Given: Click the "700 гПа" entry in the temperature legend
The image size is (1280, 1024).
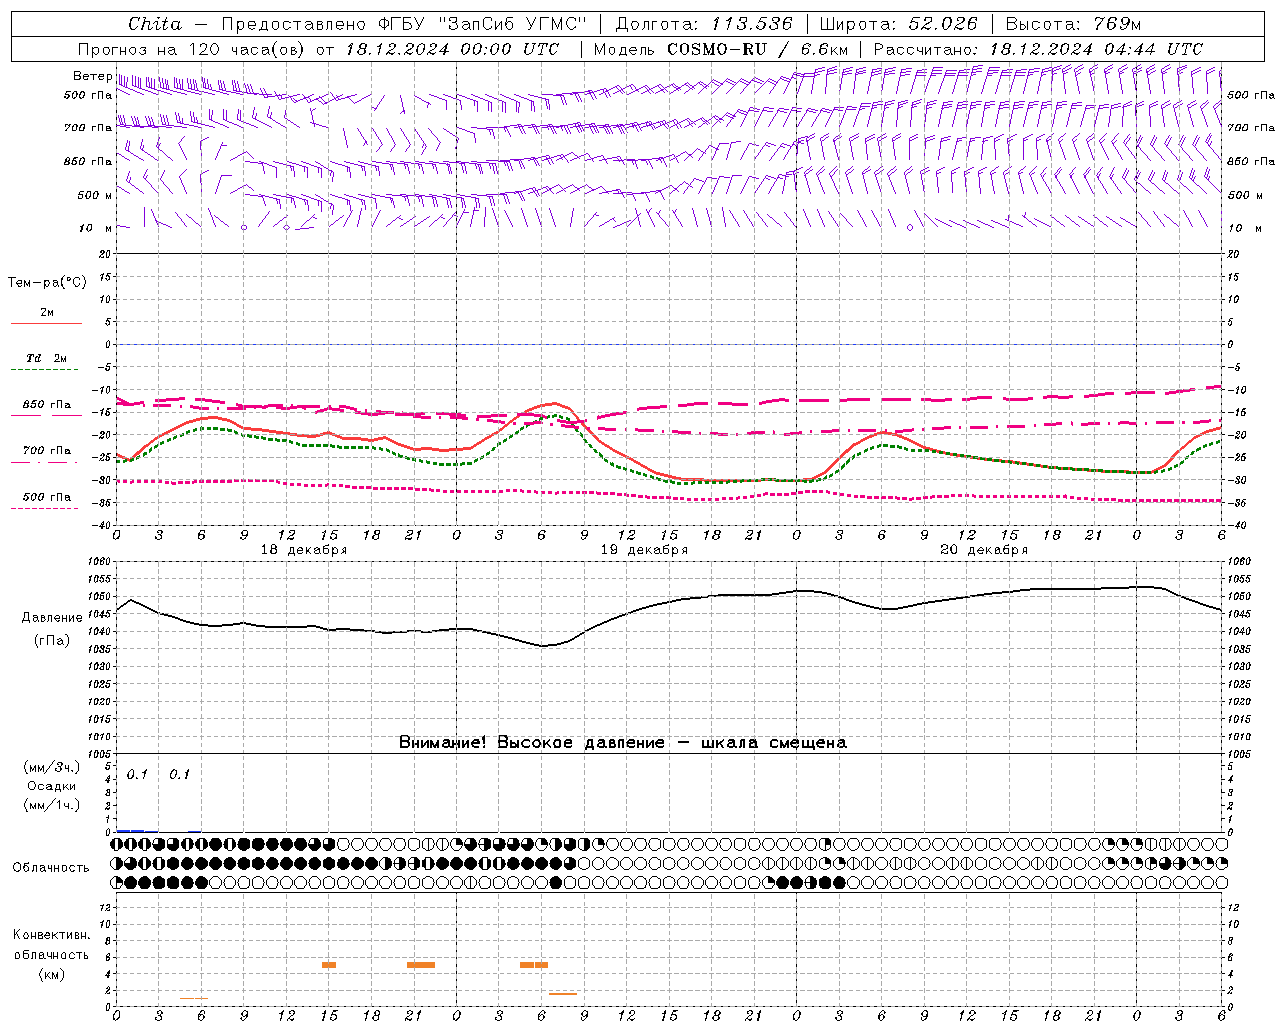Looking at the screenshot, I should coord(47,451).
